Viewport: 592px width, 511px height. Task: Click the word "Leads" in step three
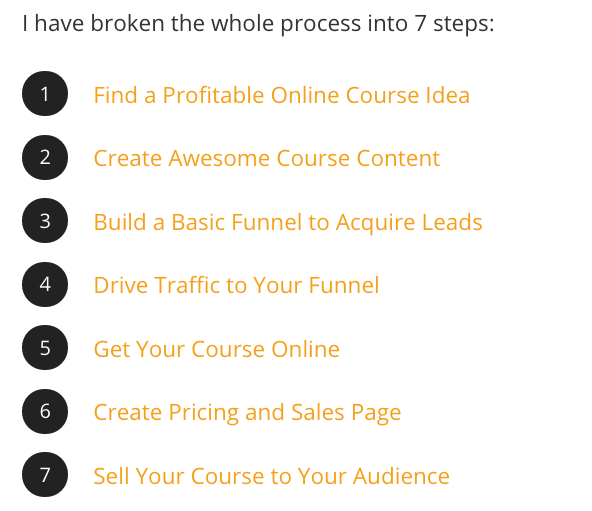[x=452, y=222]
